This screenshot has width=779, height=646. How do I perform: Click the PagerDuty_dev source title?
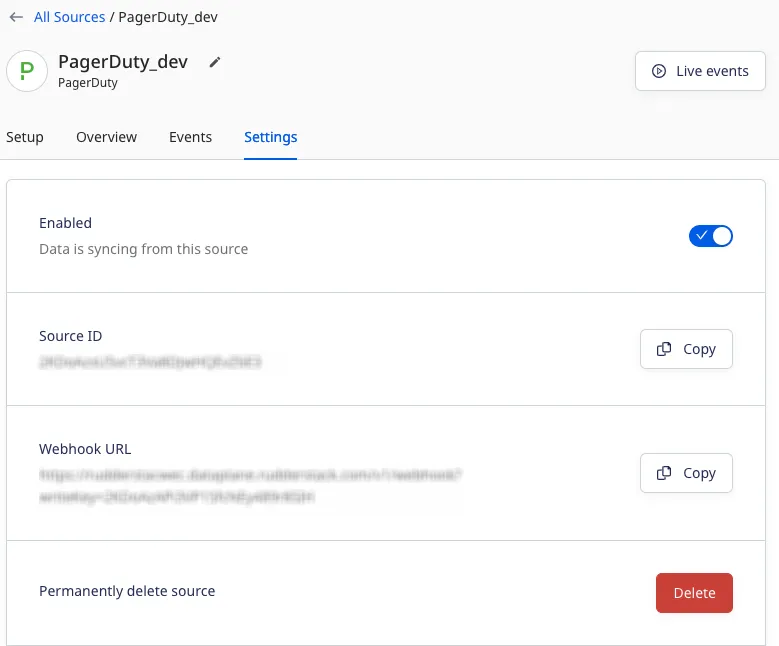[123, 62]
